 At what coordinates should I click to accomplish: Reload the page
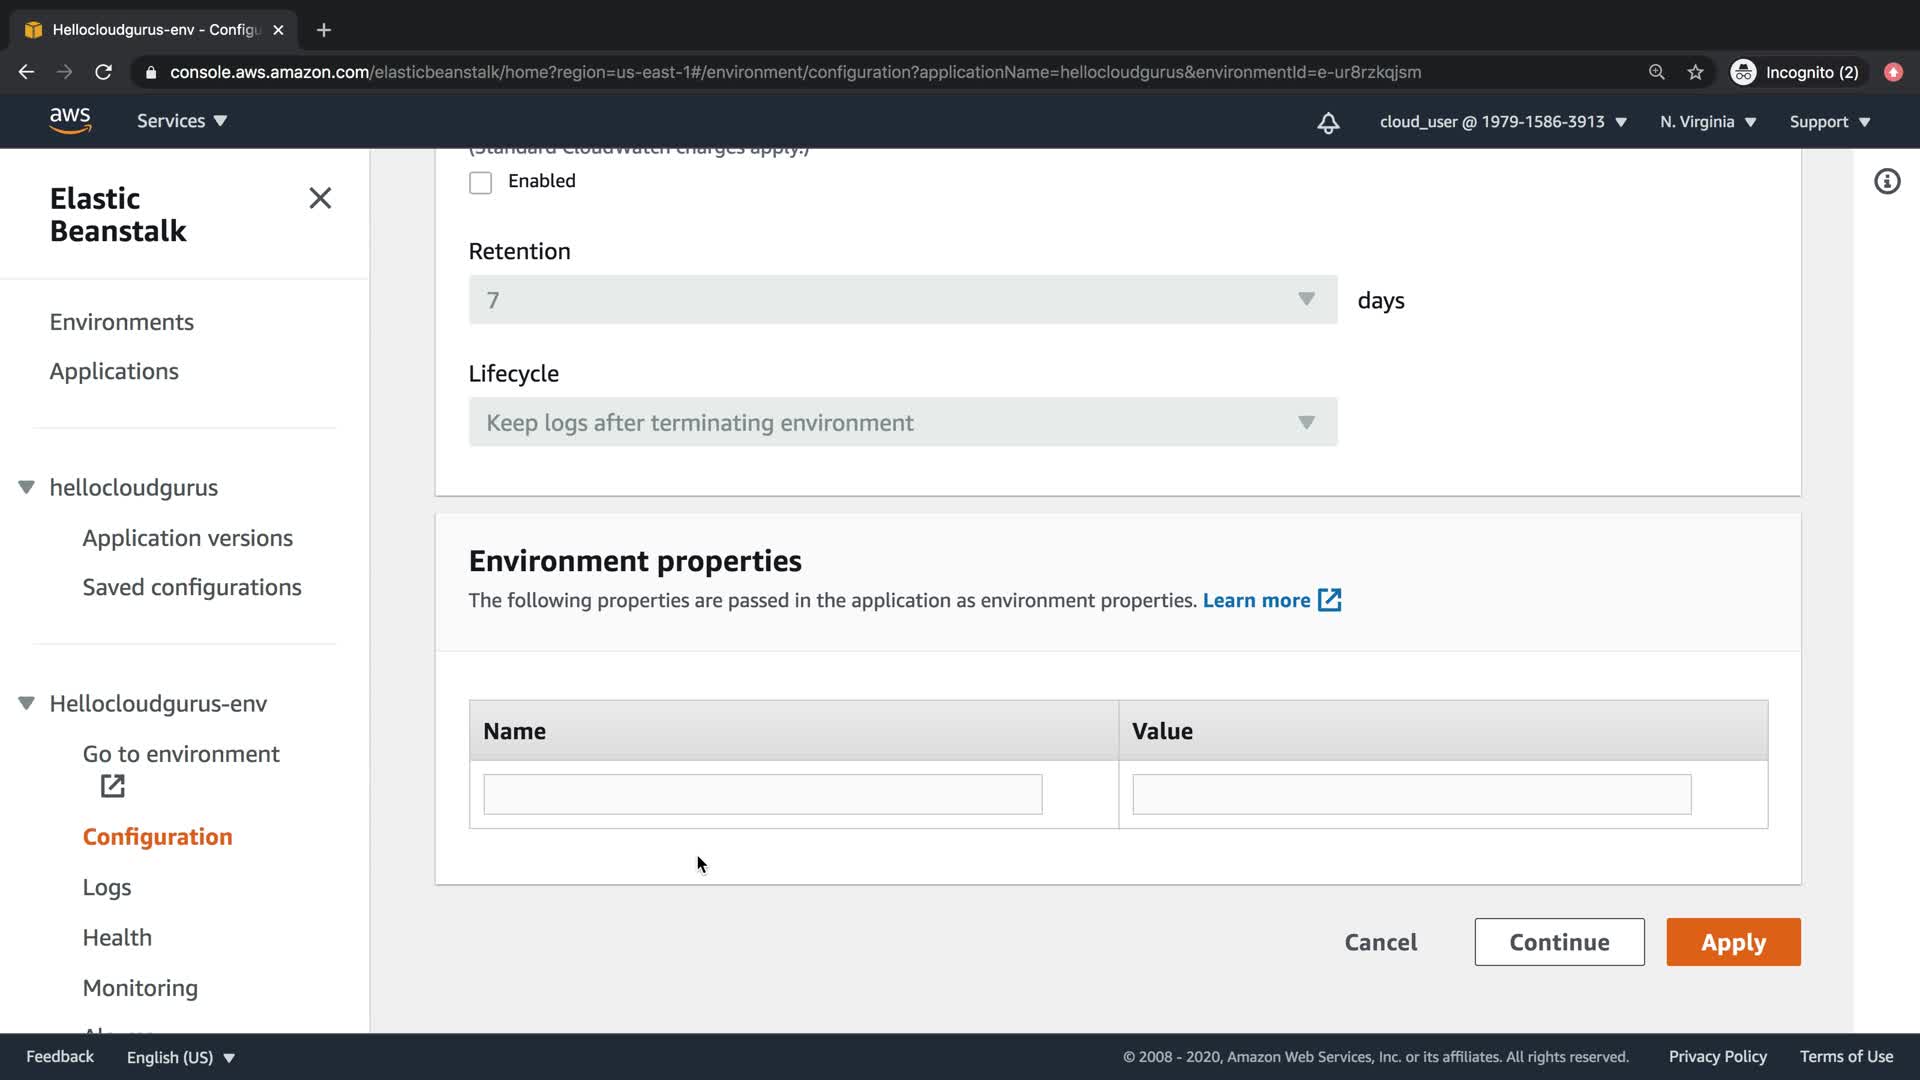coord(103,72)
